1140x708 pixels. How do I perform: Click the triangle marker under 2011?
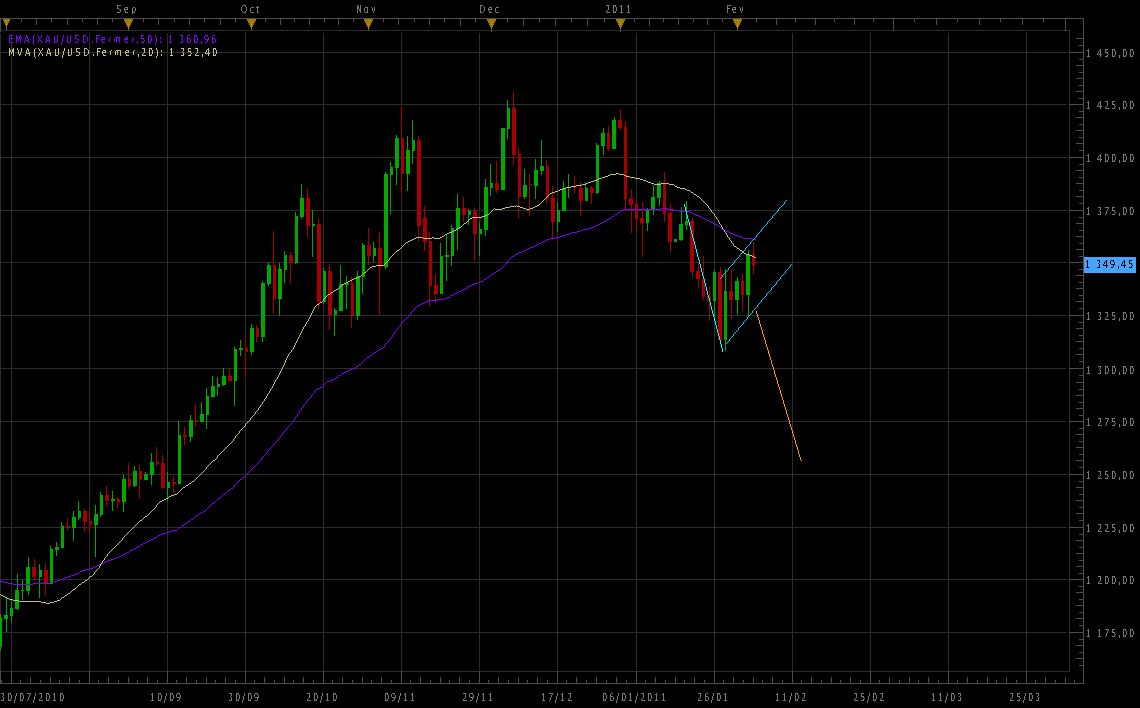[x=620, y=25]
